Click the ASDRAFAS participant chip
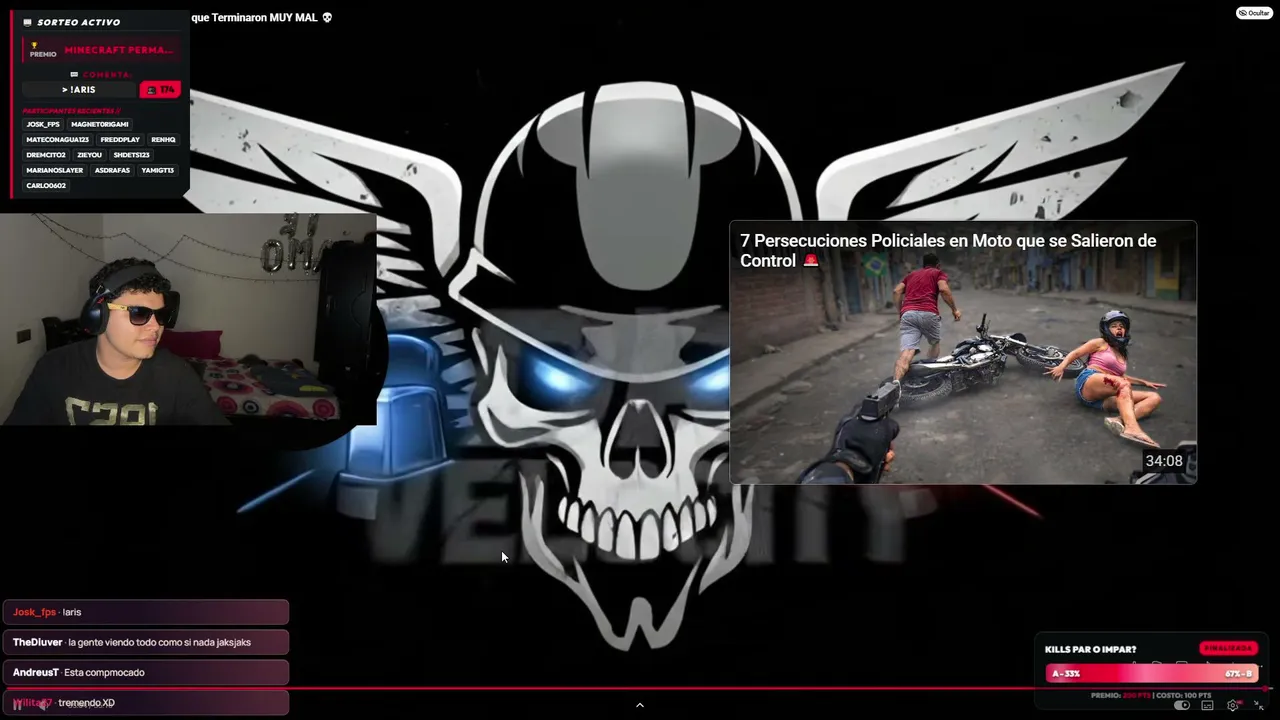 pyautogui.click(x=112, y=170)
